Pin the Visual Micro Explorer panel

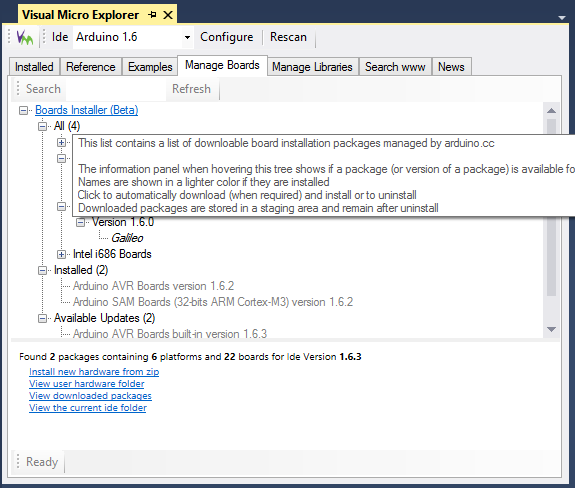(x=152, y=15)
